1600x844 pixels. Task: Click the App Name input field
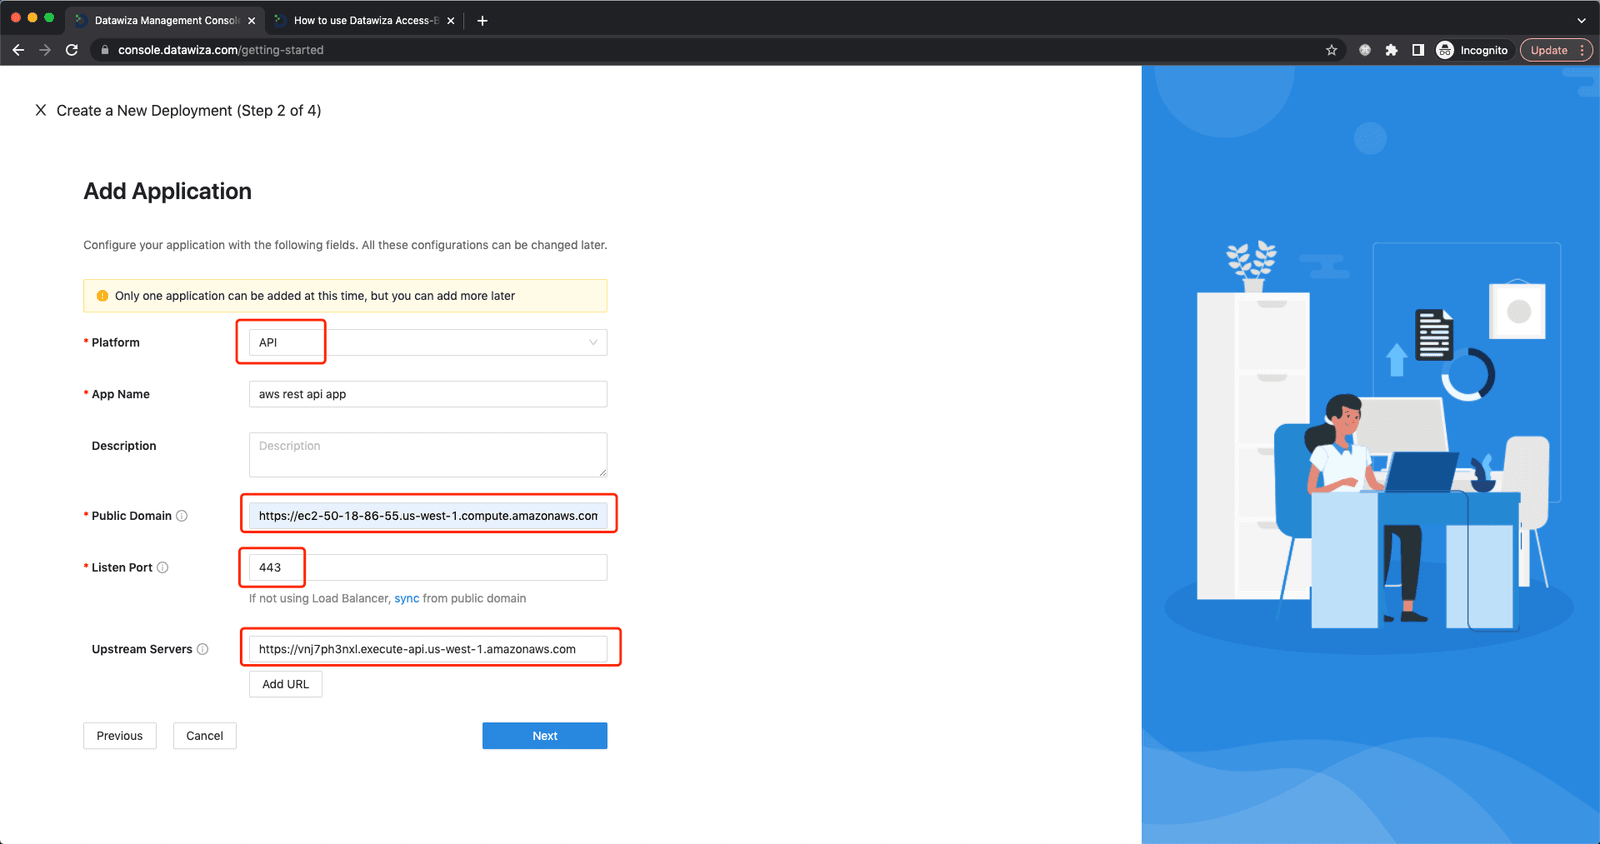tap(428, 394)
